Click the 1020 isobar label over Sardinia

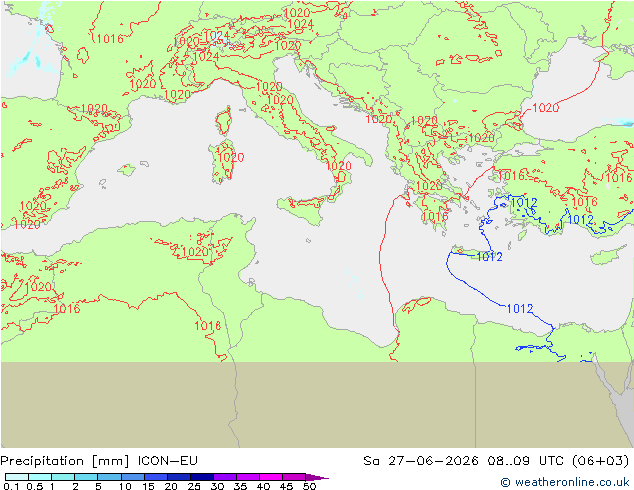(x=230, y=157)
